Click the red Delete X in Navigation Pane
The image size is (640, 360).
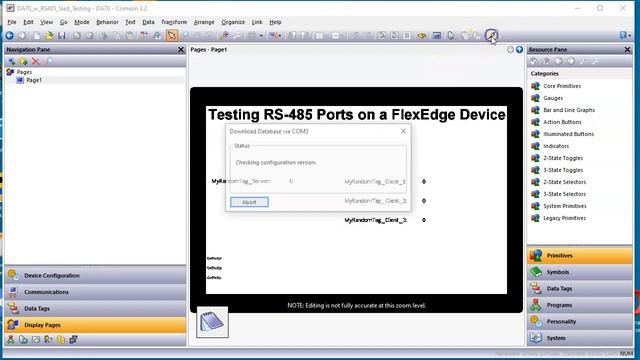pyautogui.click(x=36, y=61)
